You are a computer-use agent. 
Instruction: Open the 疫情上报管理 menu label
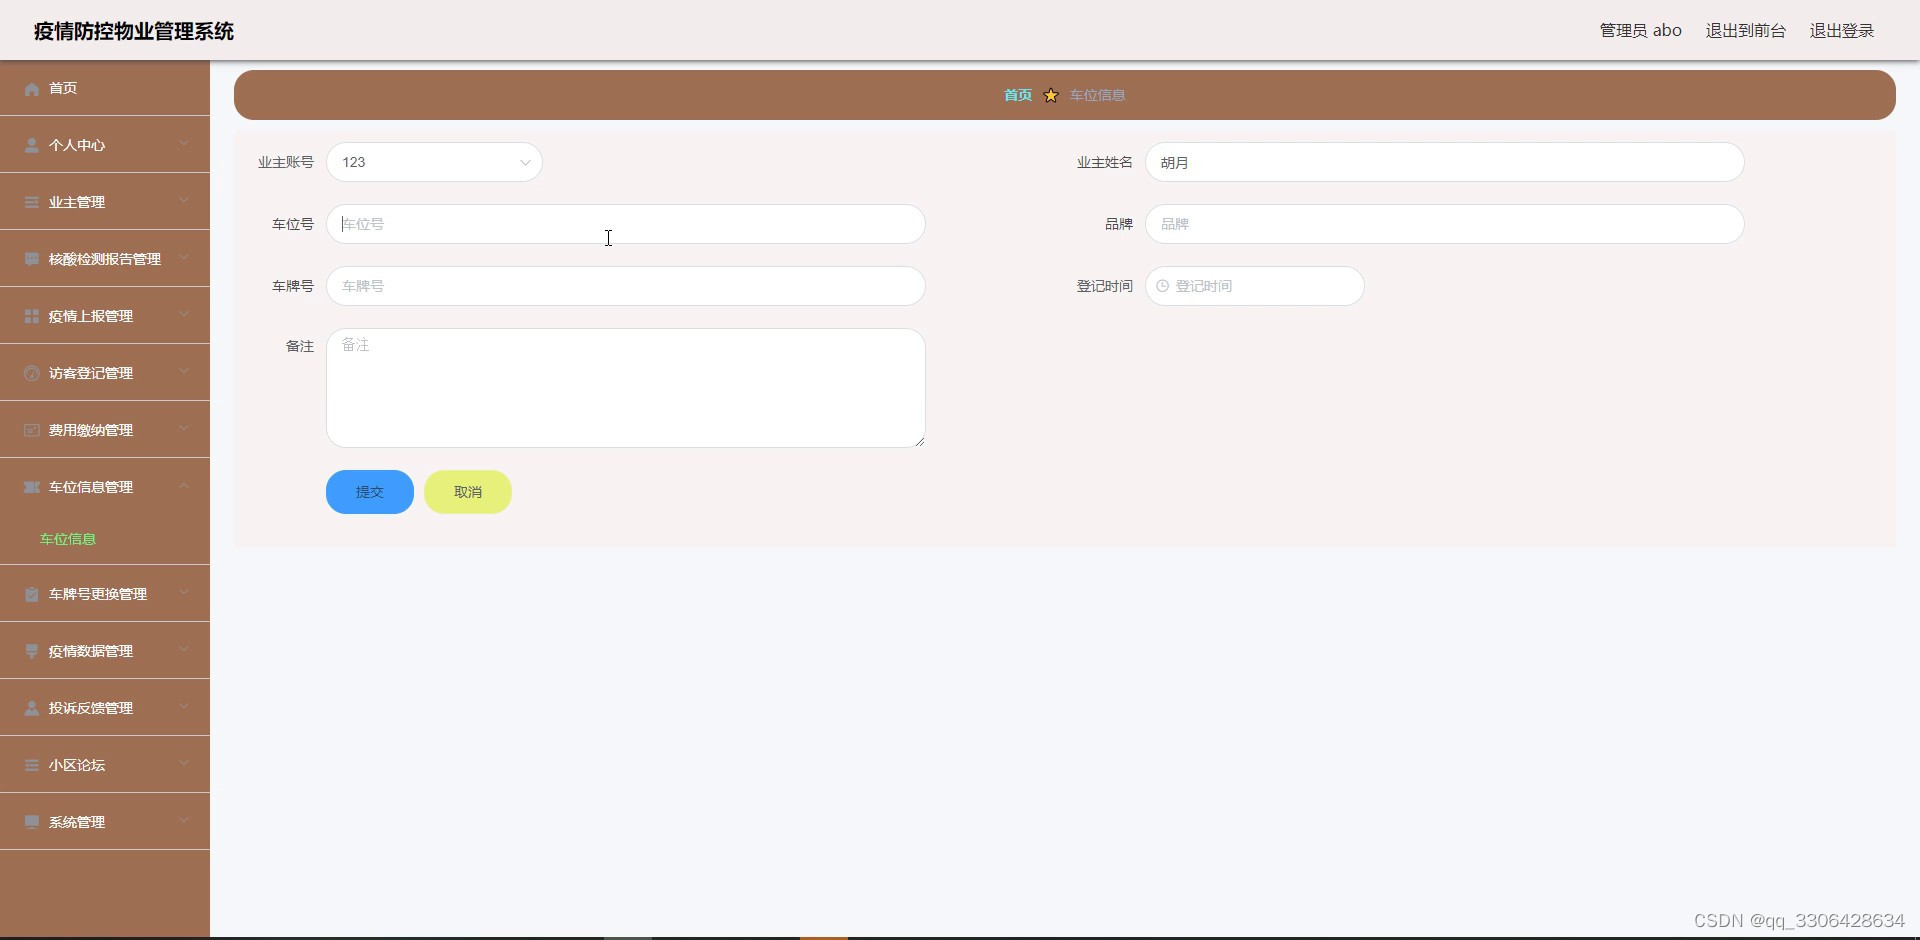click(x=91, y=317)
